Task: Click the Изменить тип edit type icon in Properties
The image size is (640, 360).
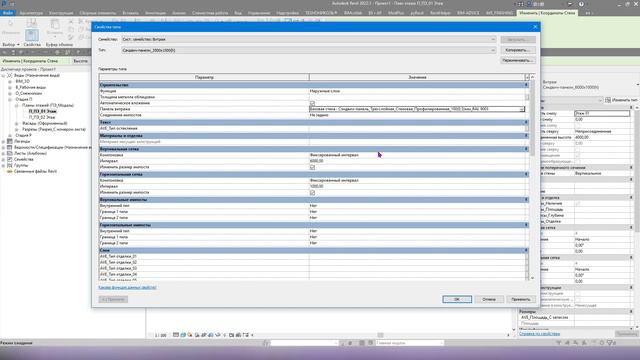Action: pyautogui.click(x=608, y=100)
